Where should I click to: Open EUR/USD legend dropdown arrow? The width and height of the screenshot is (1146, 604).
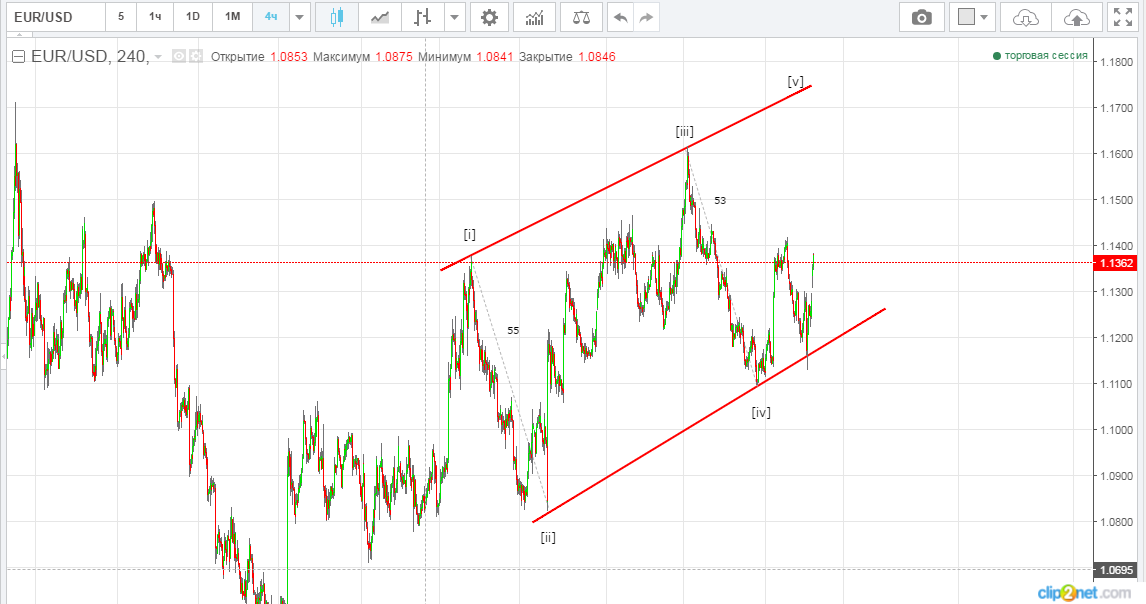click(158, 57)
